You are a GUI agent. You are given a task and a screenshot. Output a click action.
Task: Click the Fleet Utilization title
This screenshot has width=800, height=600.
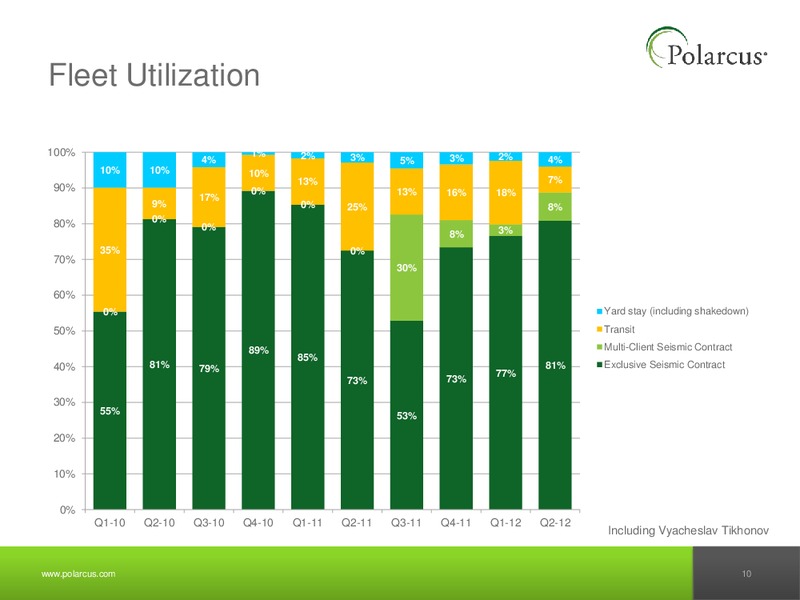coord(154,75)
